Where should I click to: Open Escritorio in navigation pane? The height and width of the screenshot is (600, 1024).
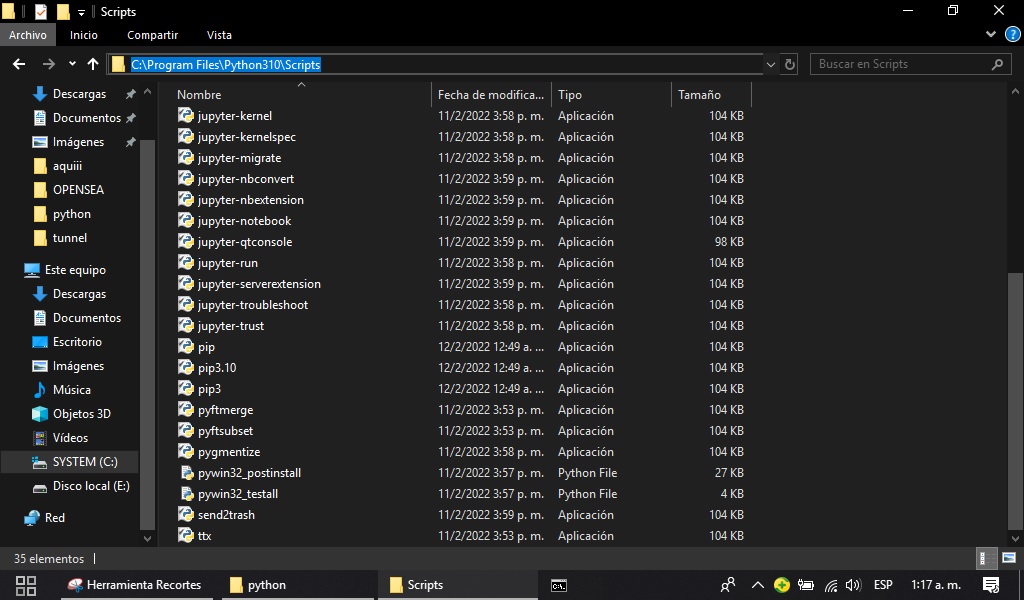[x=77, y=341]
